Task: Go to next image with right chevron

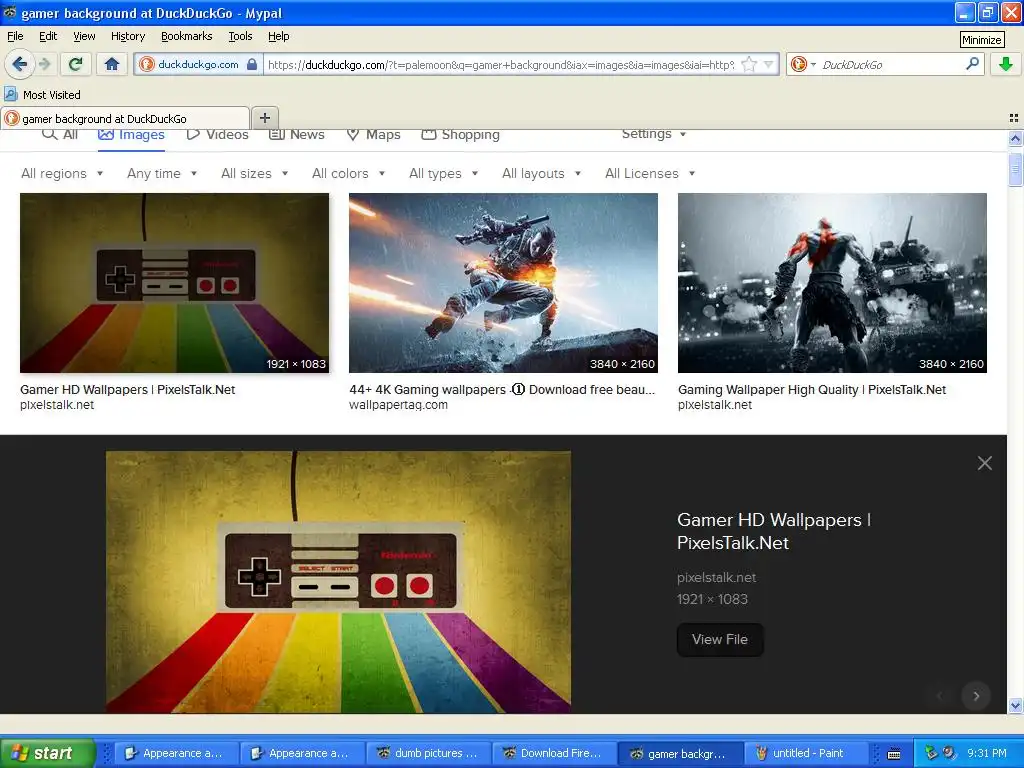Action: pyautogui.click(x=976, y=696)
